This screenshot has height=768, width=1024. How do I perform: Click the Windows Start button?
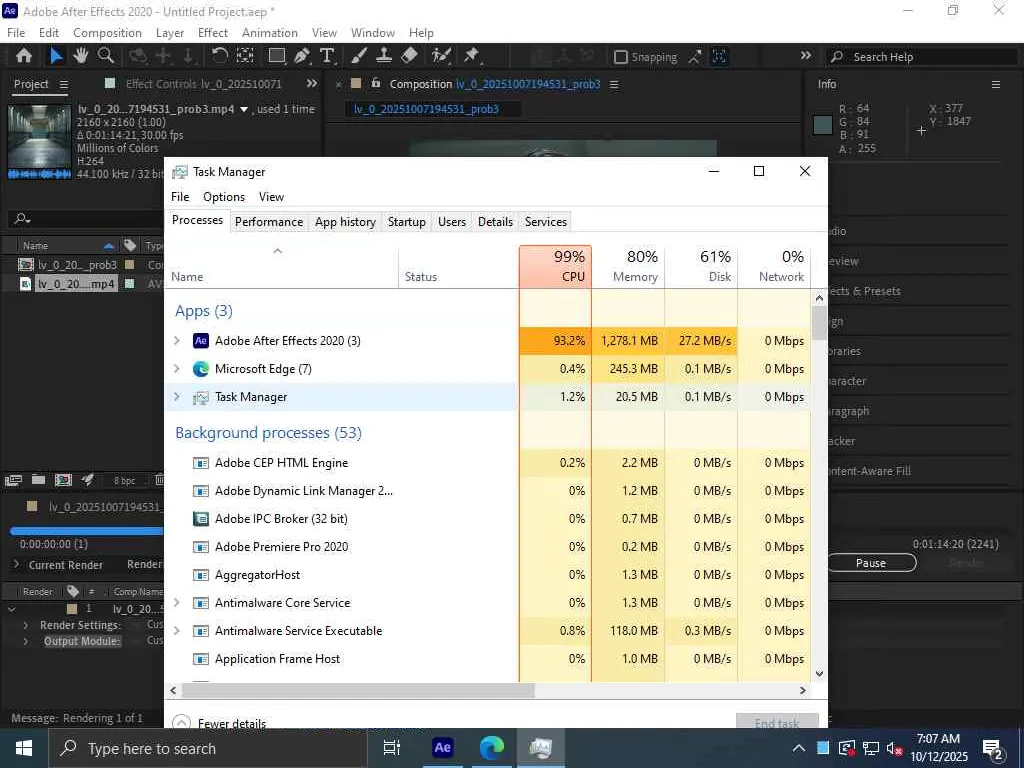24,748
